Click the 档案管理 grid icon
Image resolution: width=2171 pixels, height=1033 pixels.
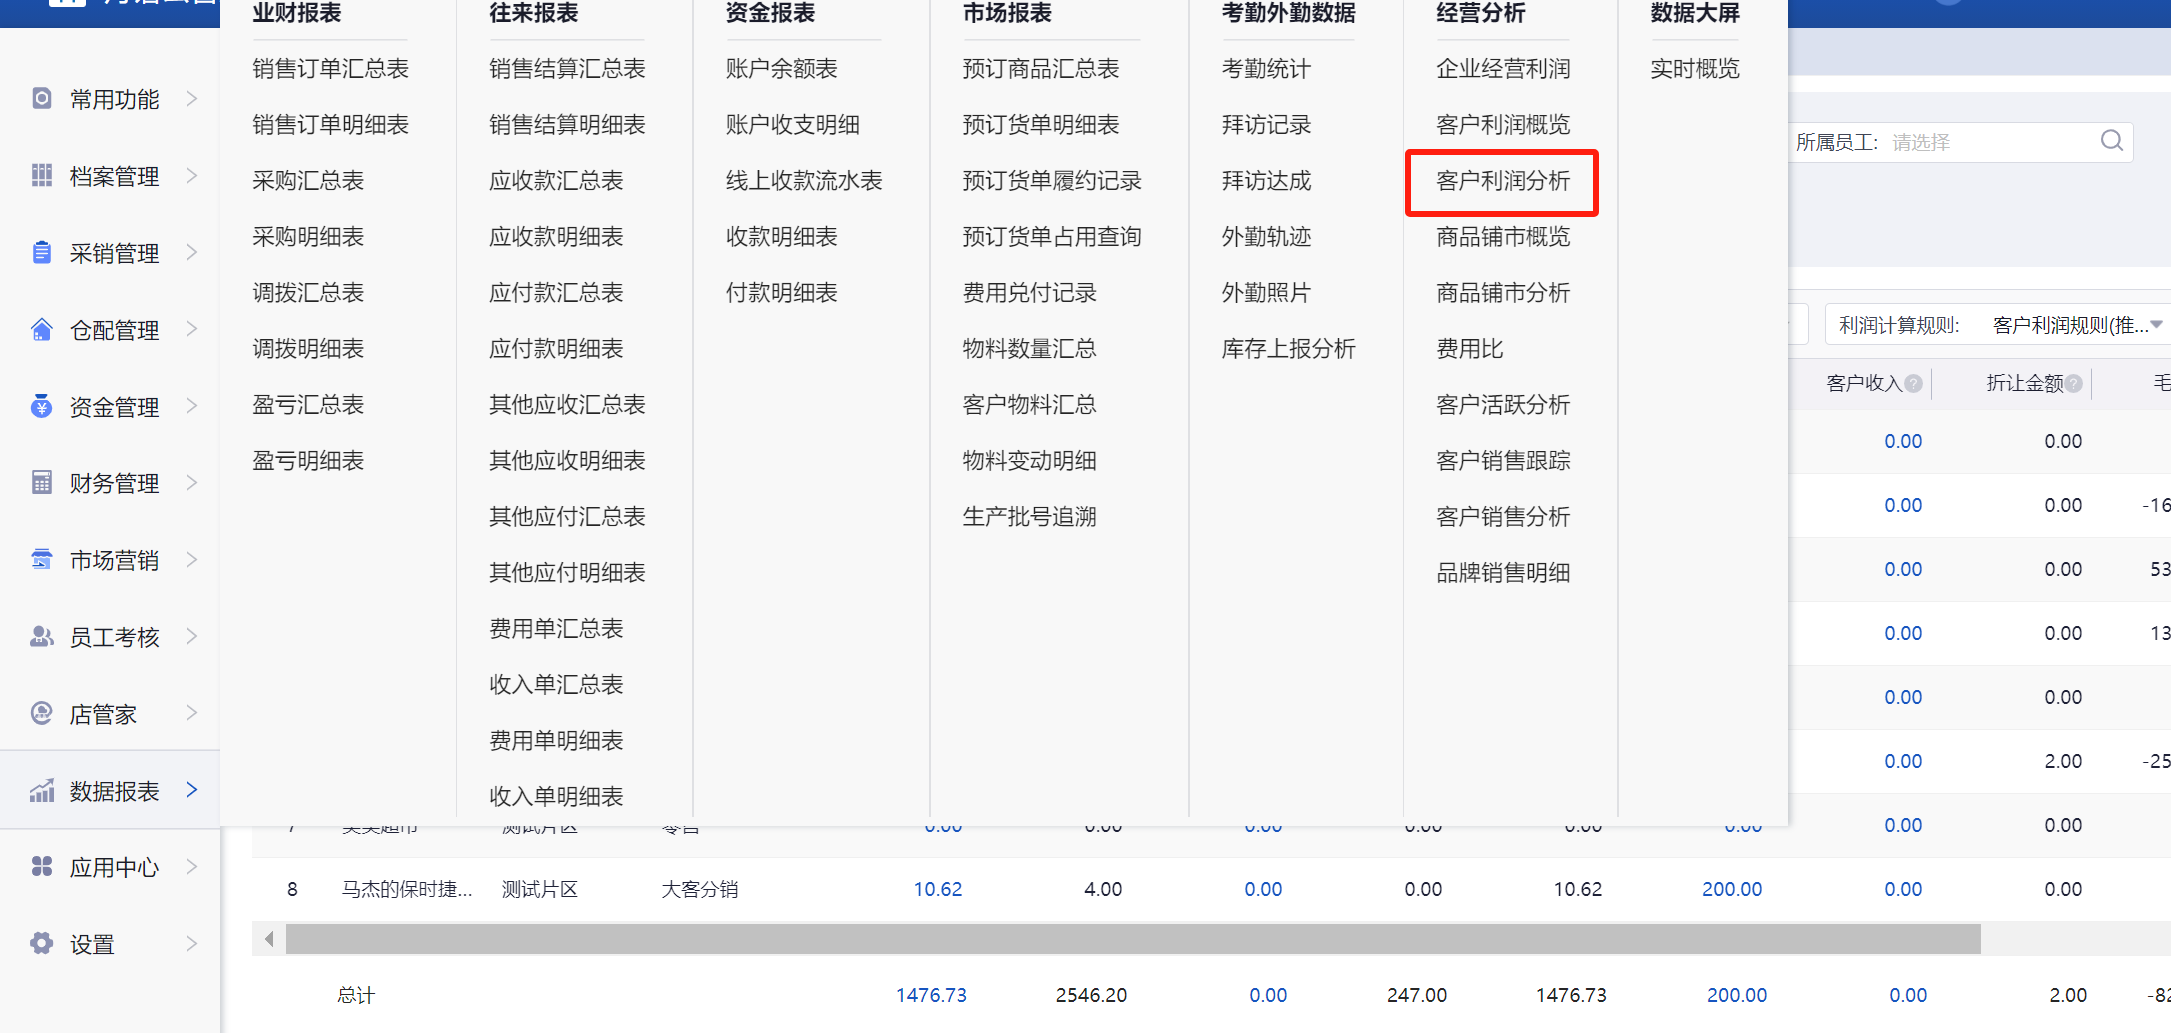(41, 176)
